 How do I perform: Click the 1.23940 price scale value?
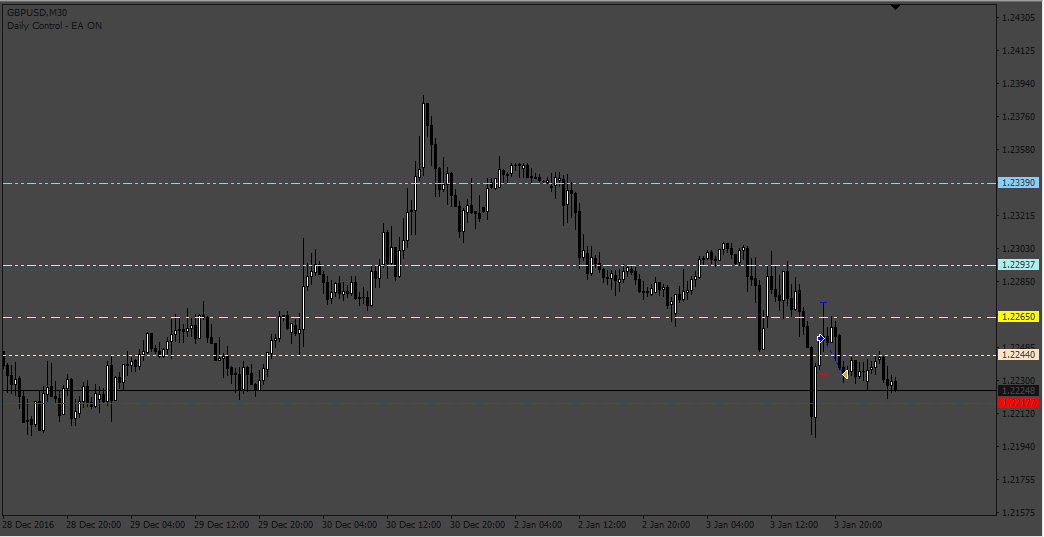point(1017,84)
